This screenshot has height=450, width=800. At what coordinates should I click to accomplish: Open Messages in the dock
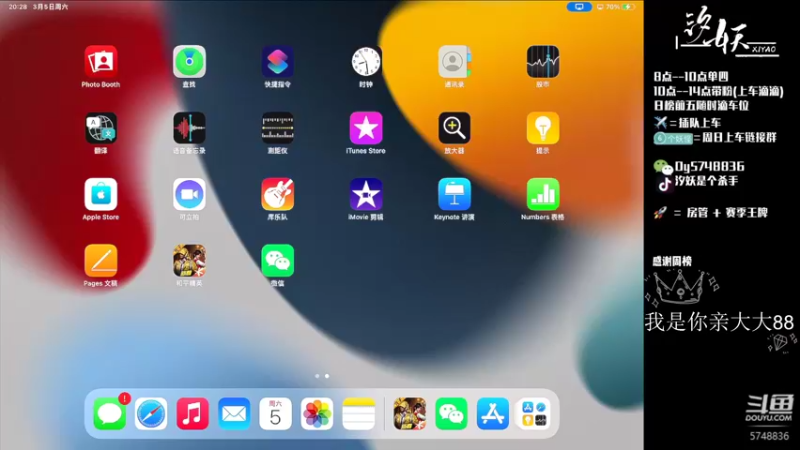click(110, 413)
